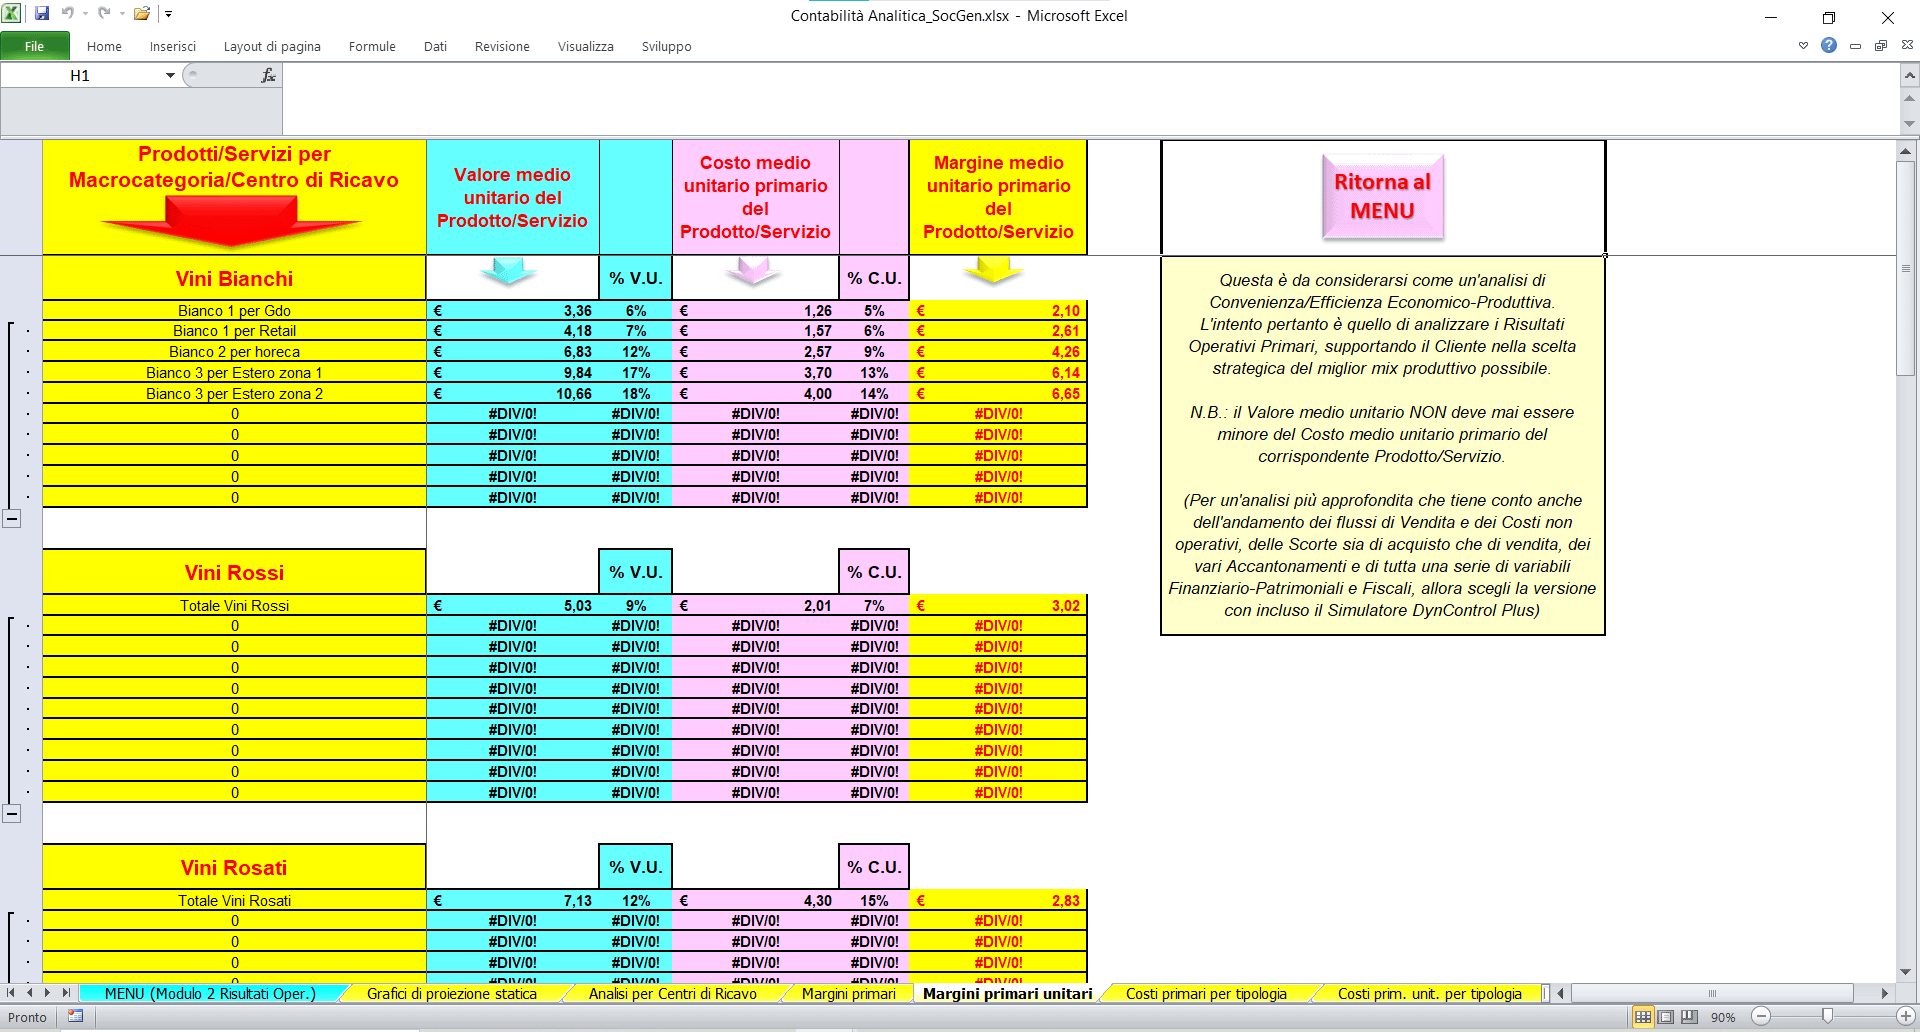Collapse the Vini Bianchi outline group
The image size is (1920, 1032).
[12, 518]
